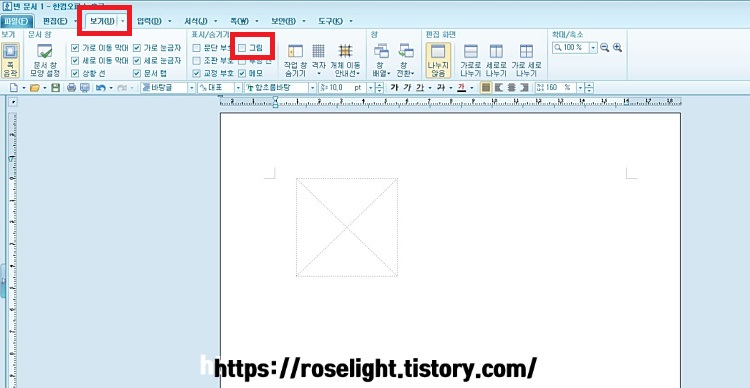Uncheck the 교정 부호 checkbox
The height and width of the screenshot is (388, 750).
196,74
